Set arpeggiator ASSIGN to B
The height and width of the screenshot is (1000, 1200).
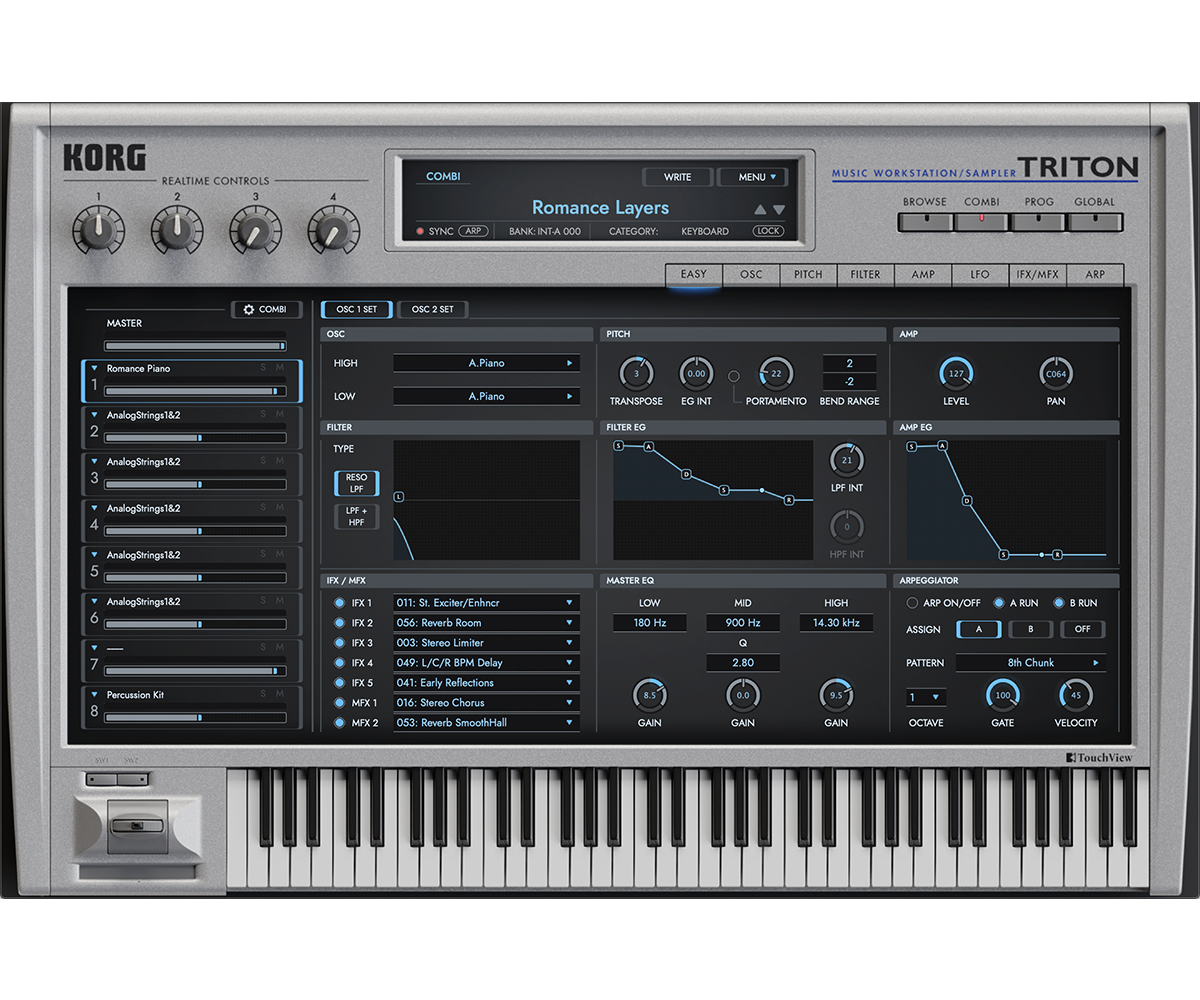click(1031, 629)
